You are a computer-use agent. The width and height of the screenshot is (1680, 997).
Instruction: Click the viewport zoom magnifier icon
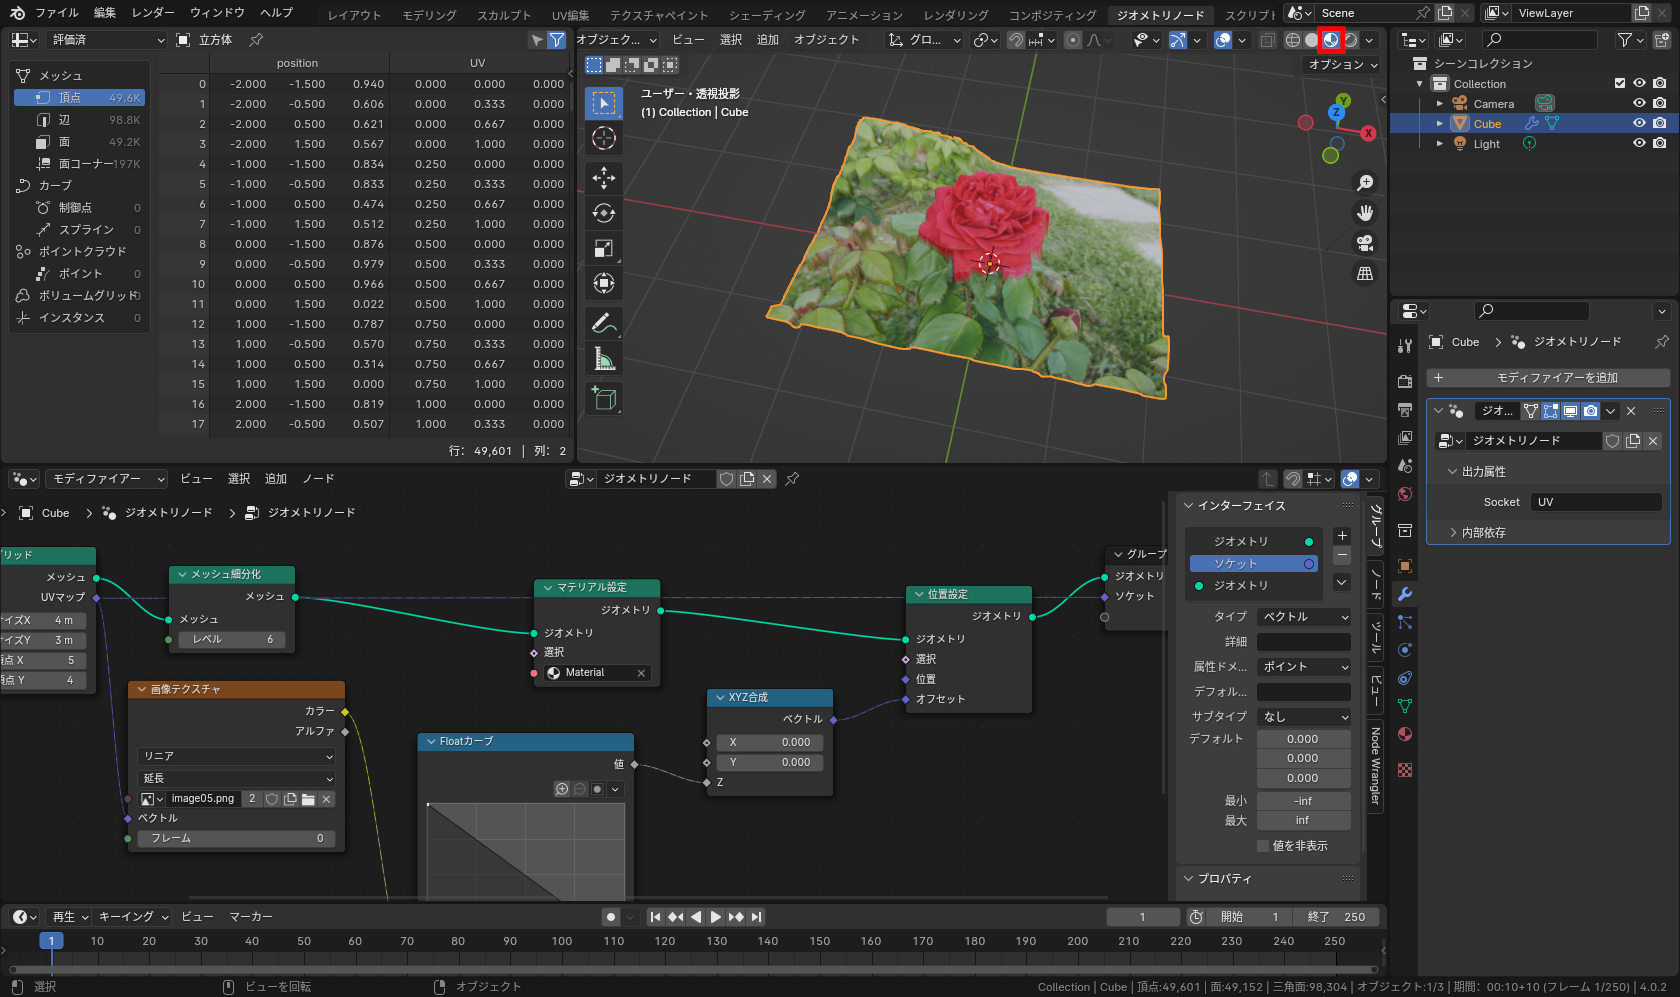[x=1365, y=182]
